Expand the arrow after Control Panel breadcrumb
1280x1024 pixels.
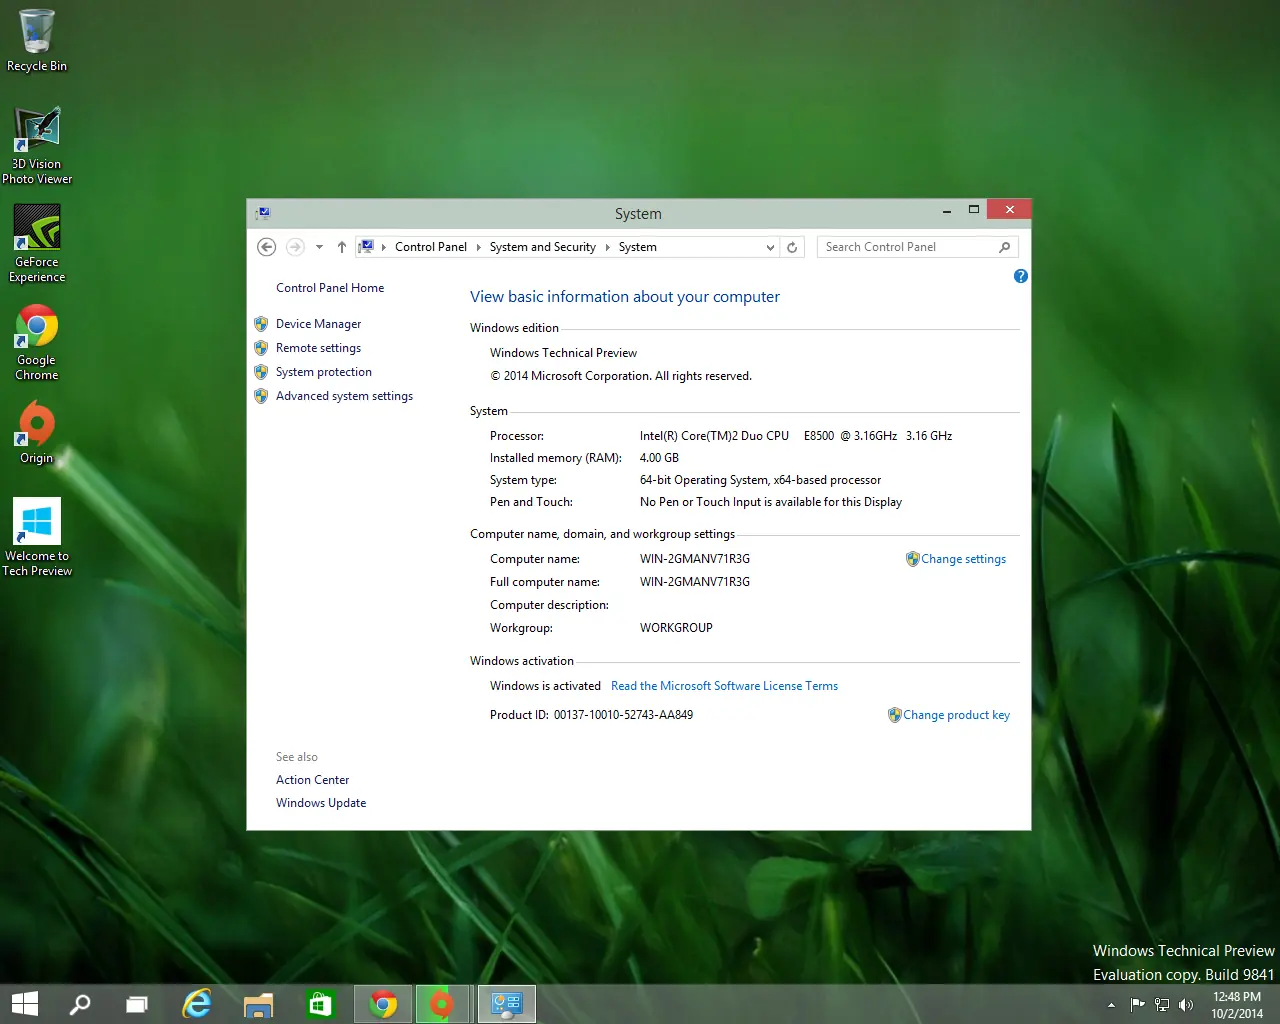coord(478,247)
